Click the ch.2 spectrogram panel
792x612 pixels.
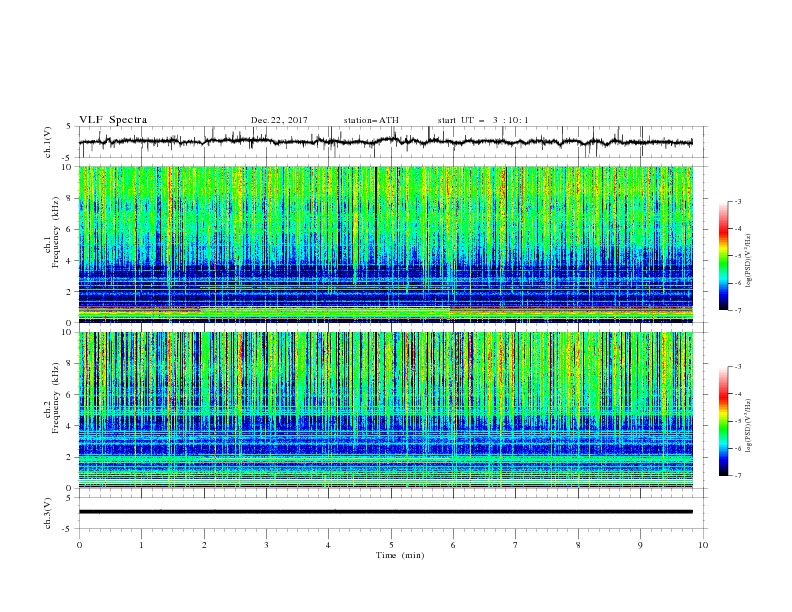(x=385, y=410)
